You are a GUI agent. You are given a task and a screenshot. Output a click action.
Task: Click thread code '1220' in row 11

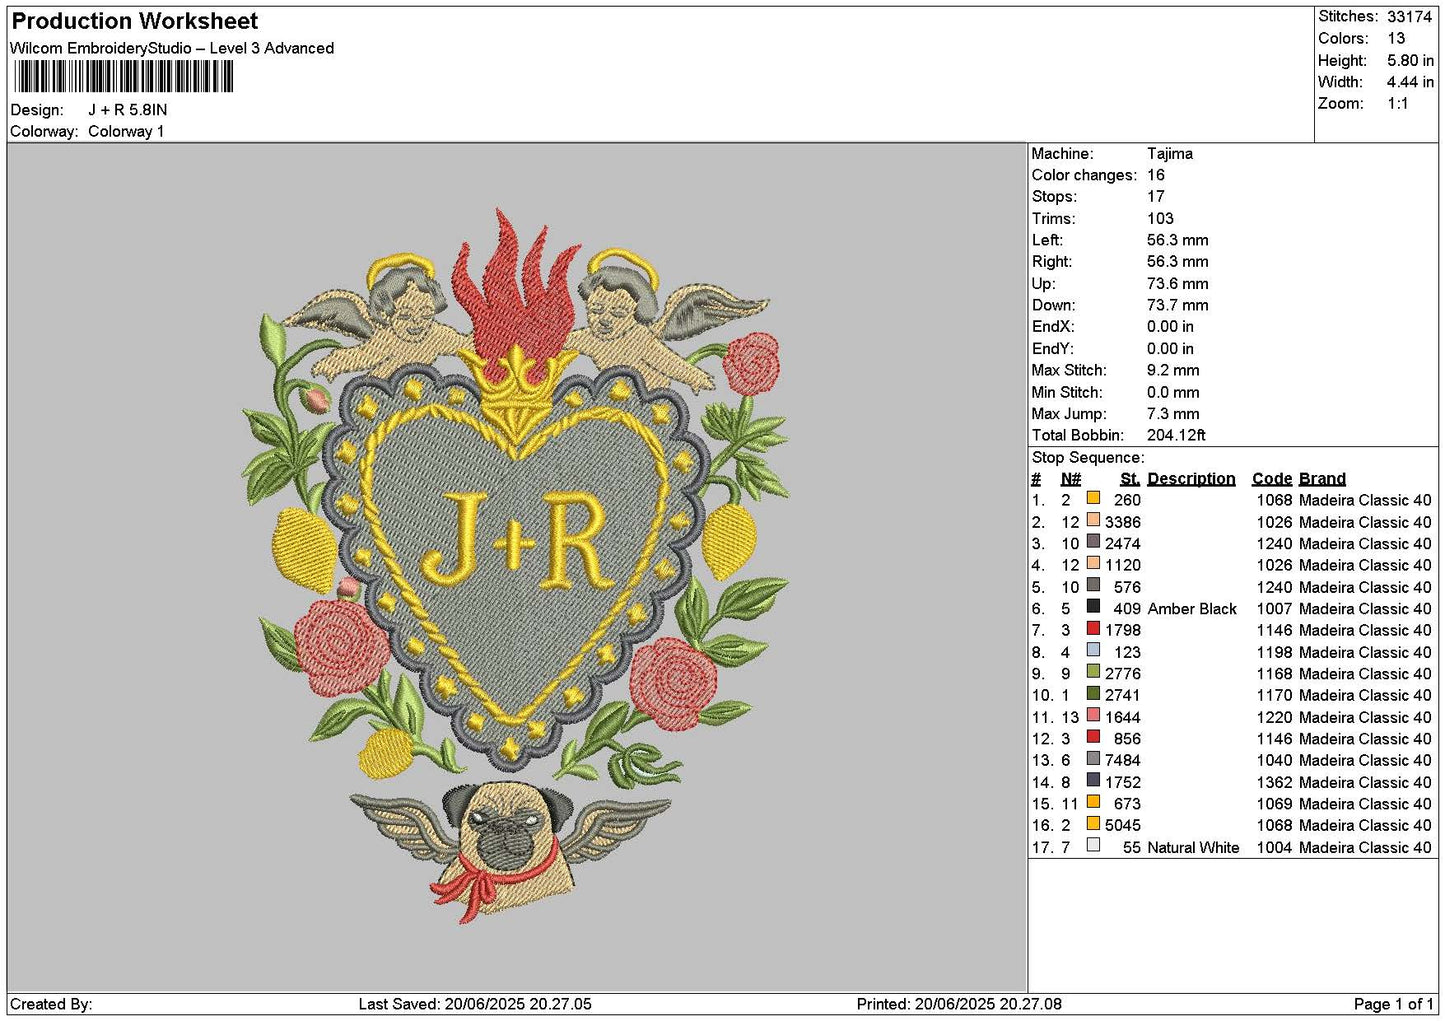coord(1274,717)
